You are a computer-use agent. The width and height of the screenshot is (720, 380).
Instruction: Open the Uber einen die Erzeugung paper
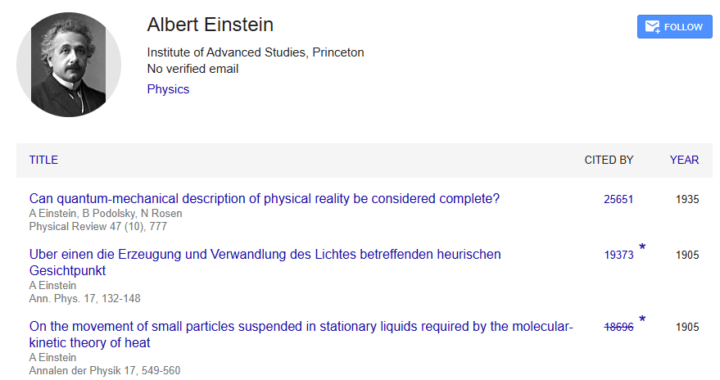pos(265,262)
